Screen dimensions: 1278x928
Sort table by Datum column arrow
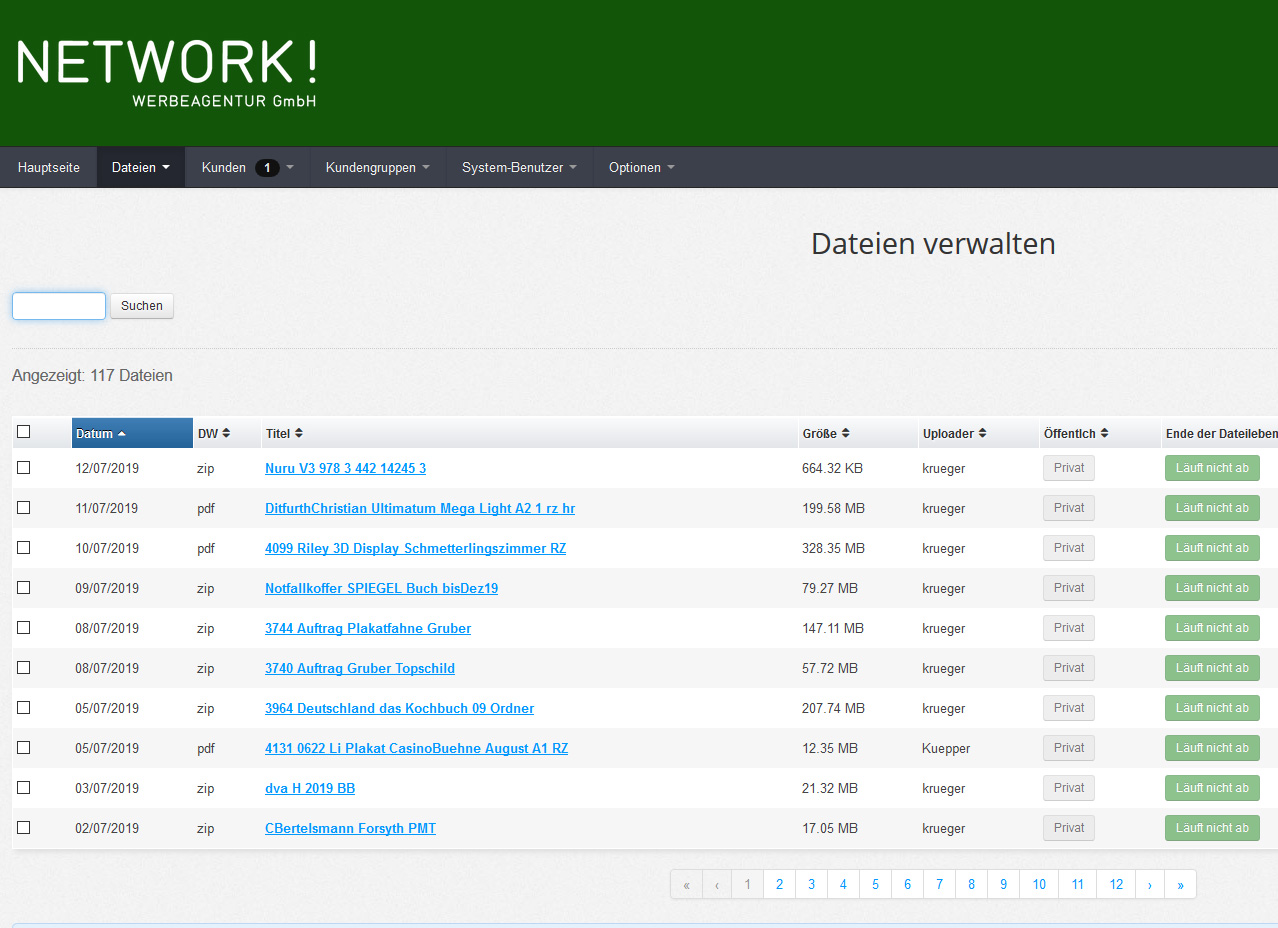coord(121,433)
